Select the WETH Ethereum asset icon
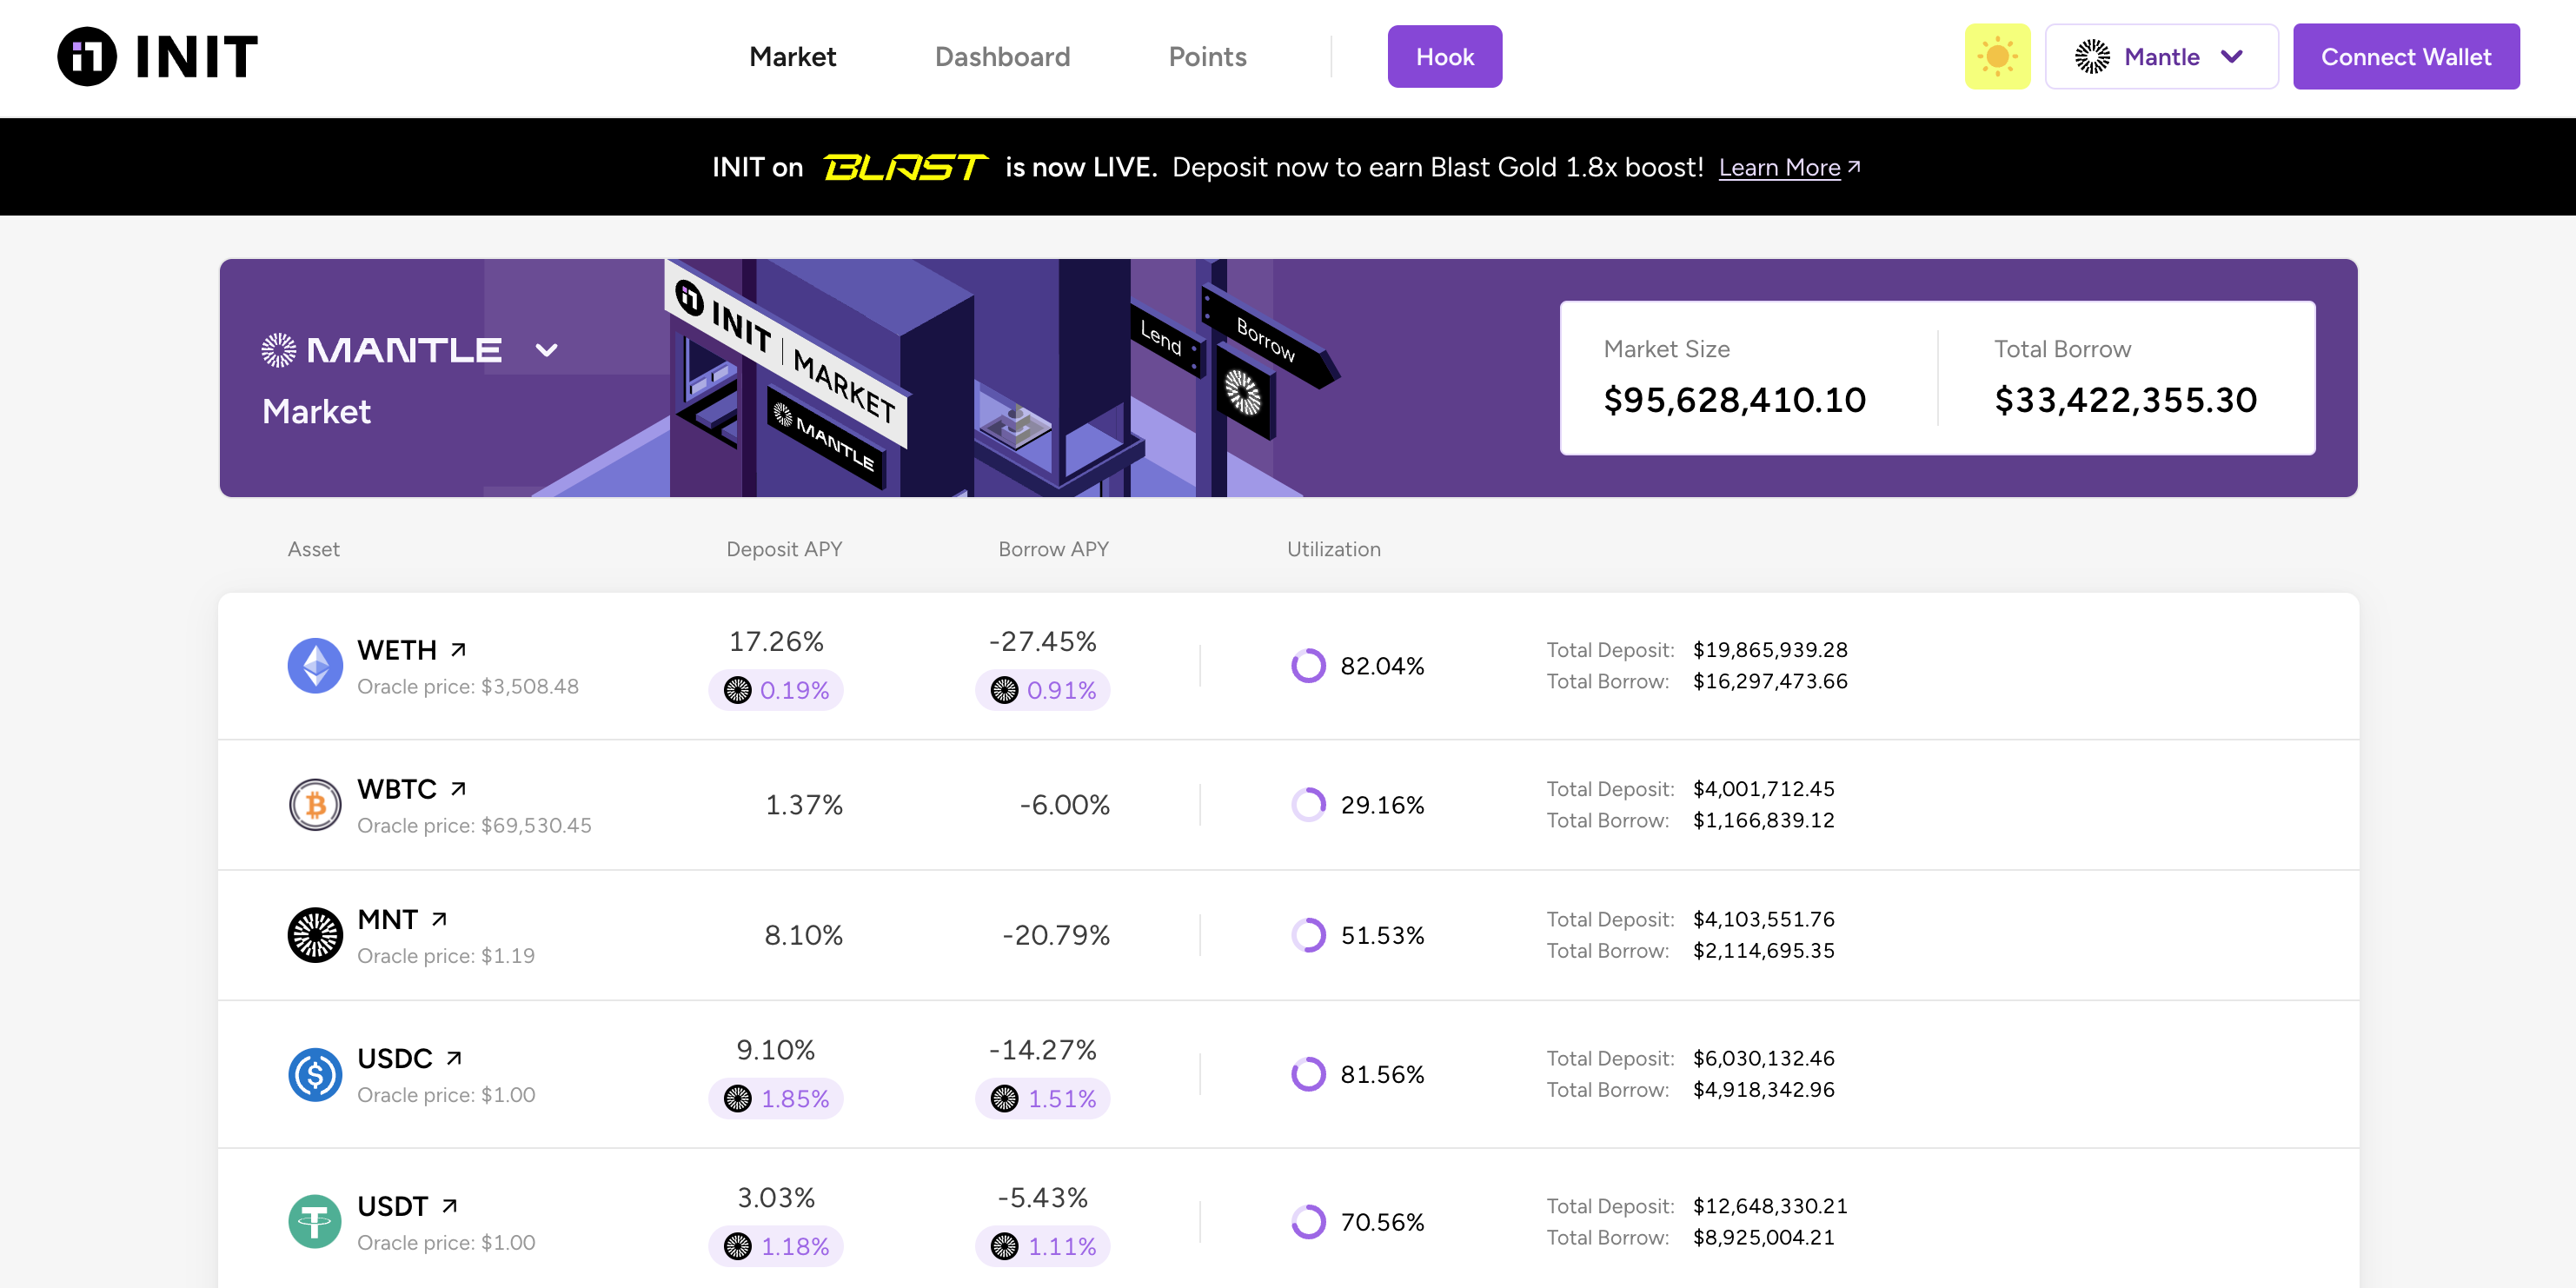Screen dimensions: 2576x1288 tap(315, 664)
